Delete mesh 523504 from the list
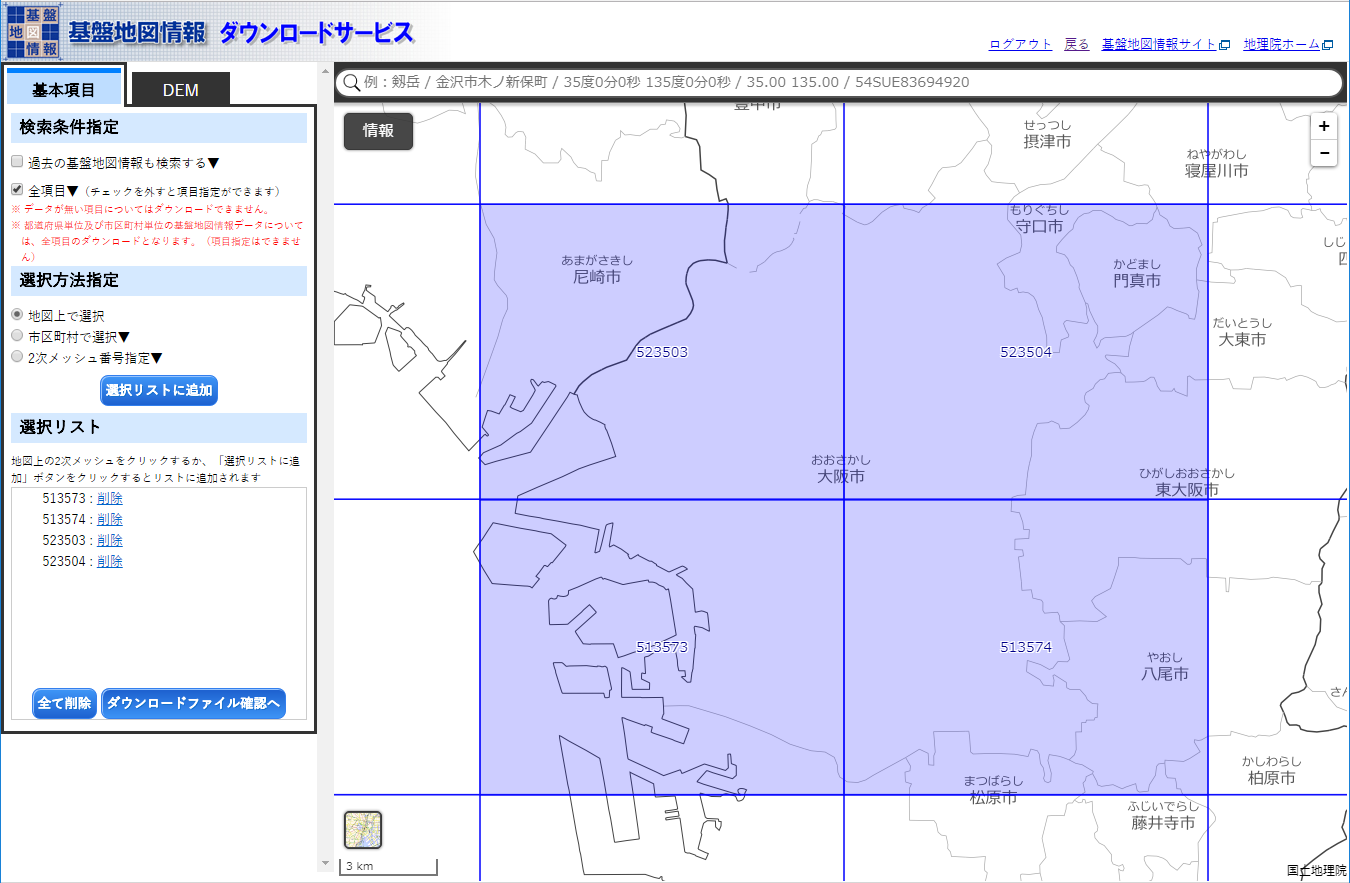This screenshot has width=1350, height=883. pyautogui.click(x=110, y=561)
